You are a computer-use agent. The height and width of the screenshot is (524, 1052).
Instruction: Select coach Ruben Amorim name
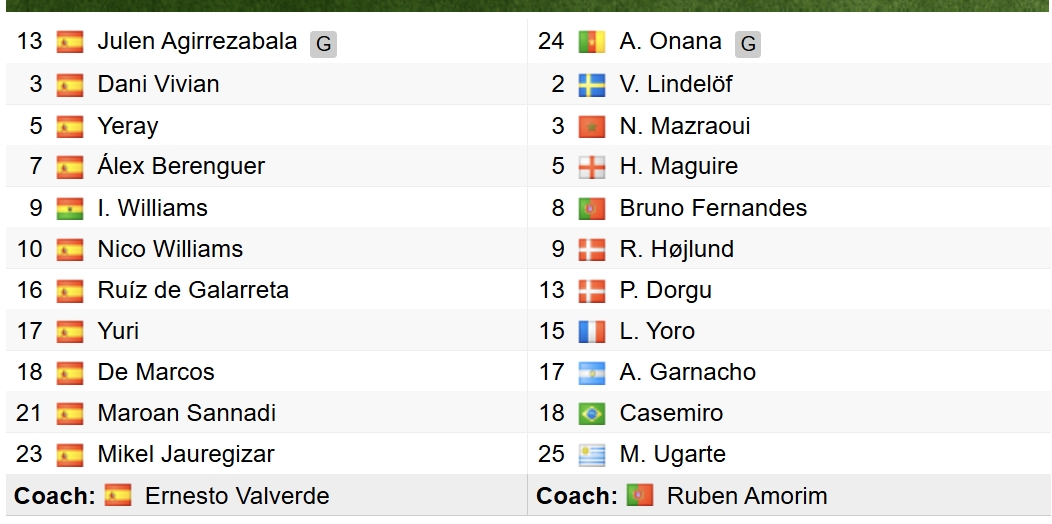747,496
